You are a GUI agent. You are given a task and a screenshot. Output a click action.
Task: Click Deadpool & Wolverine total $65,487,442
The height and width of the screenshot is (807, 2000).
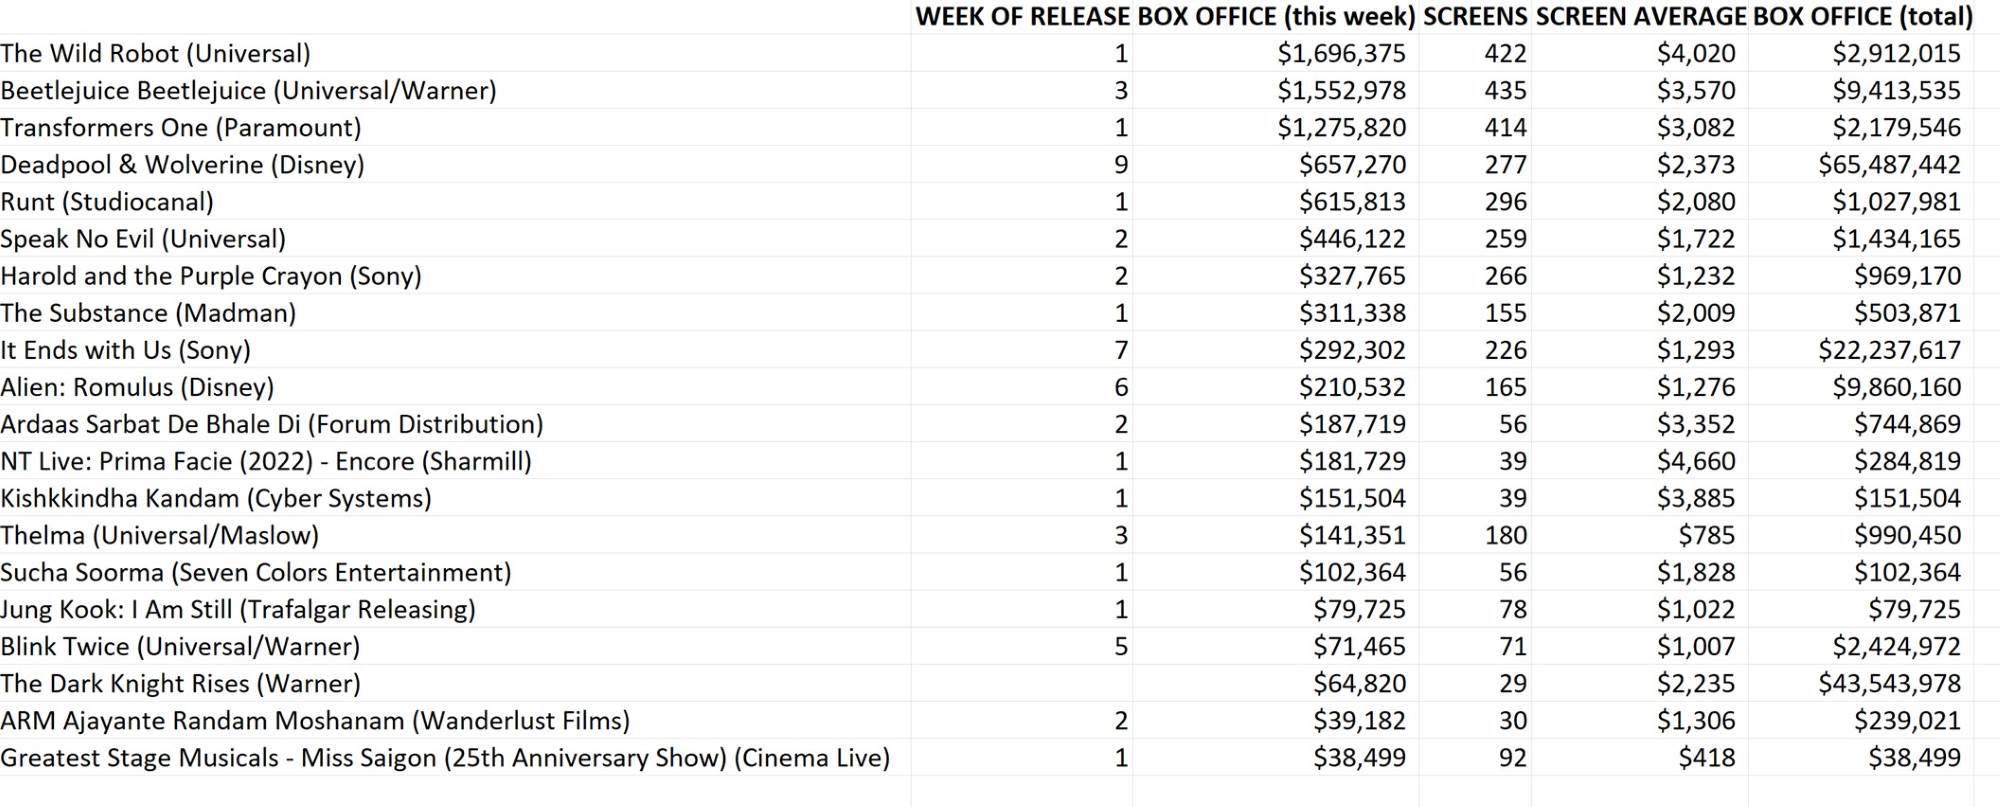(1889, 165)
